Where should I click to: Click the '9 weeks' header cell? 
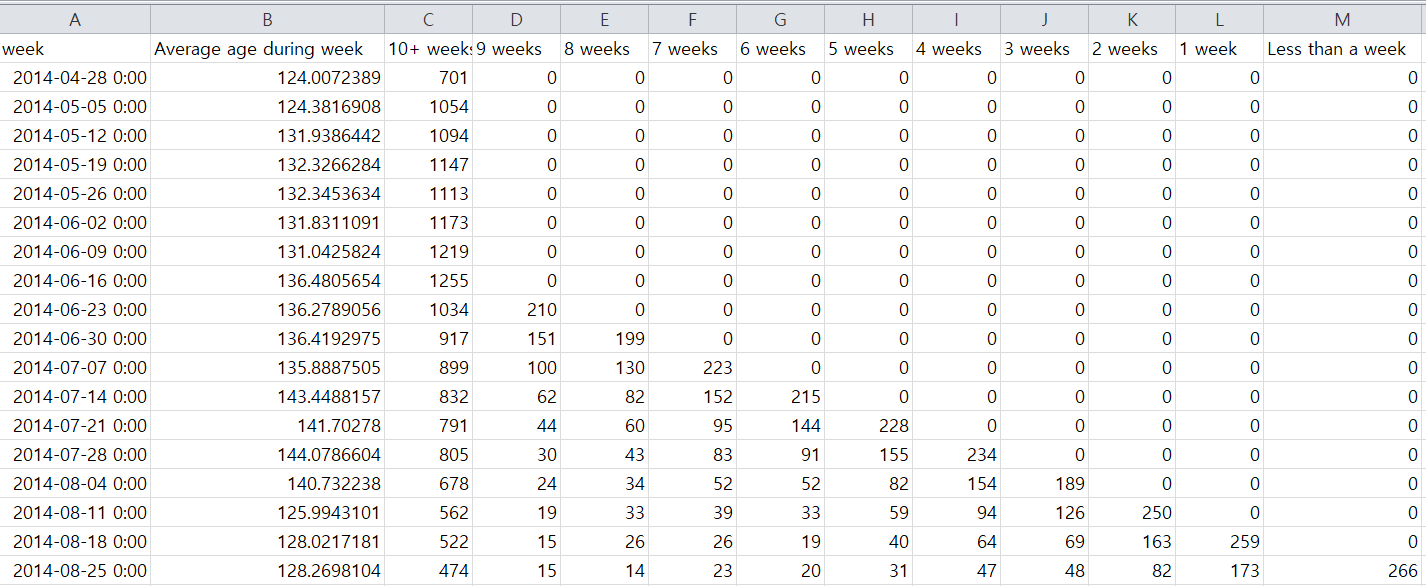516,48
